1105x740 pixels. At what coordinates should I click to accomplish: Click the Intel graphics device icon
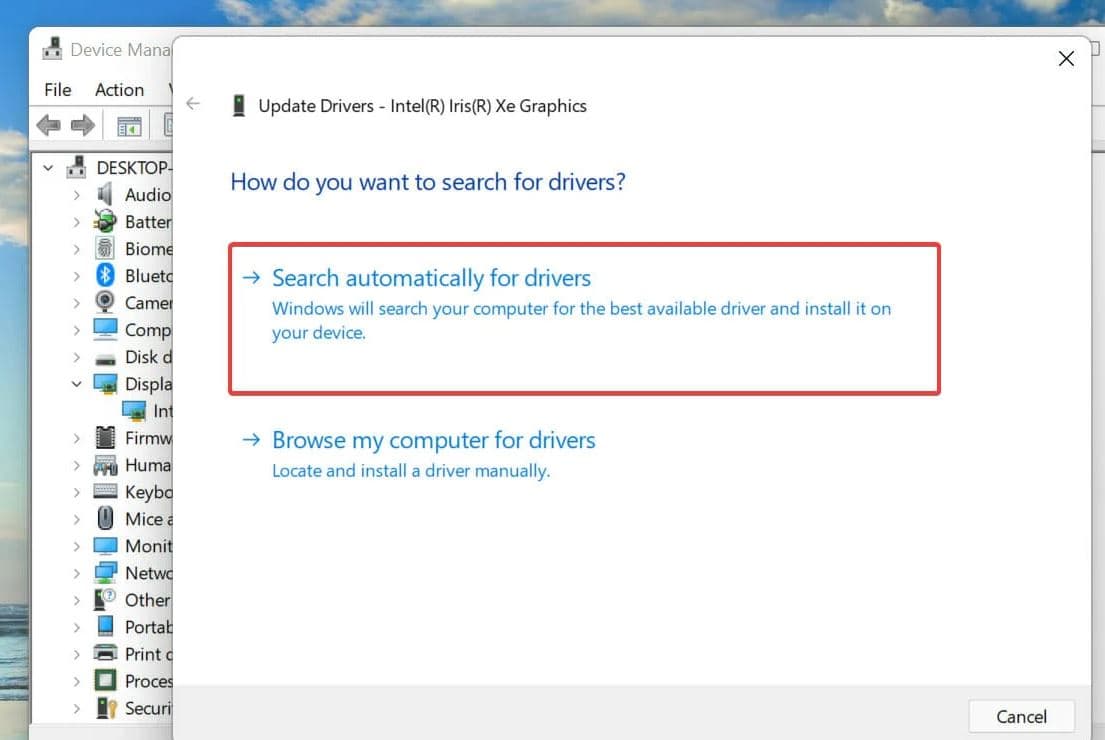pos(134,411)
